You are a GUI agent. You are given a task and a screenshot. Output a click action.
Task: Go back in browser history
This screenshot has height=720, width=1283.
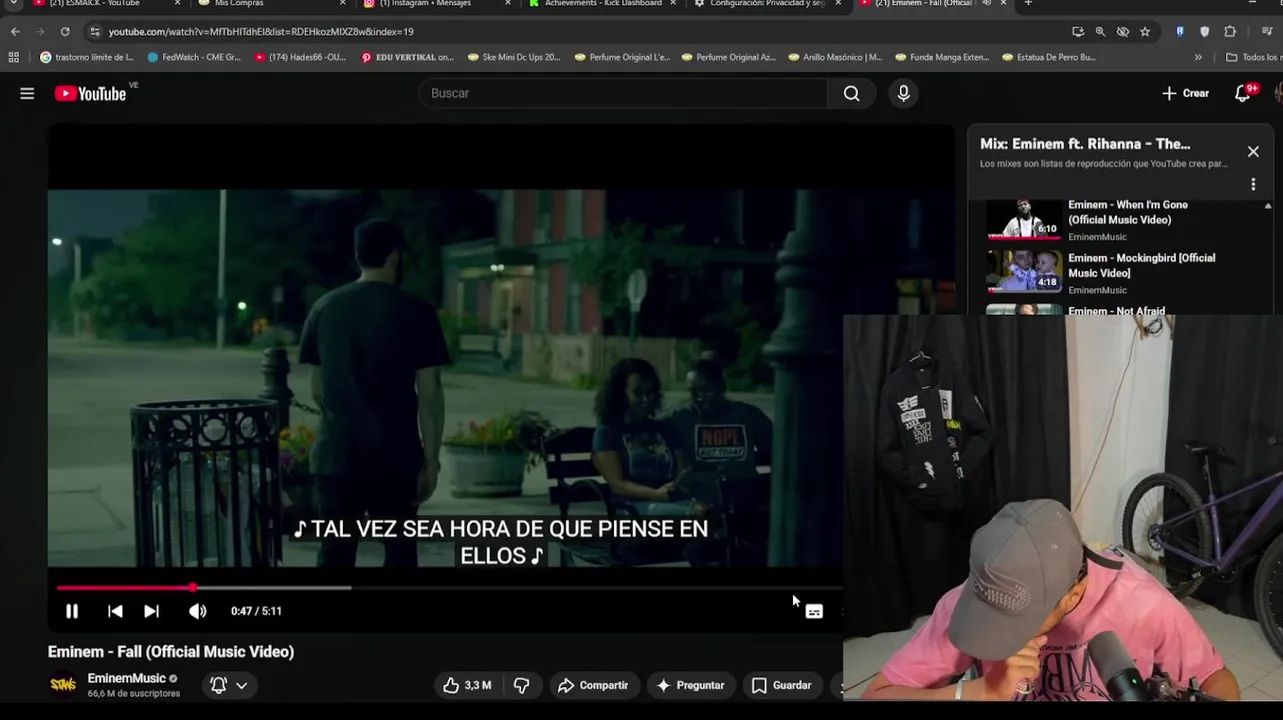[15, 32]
